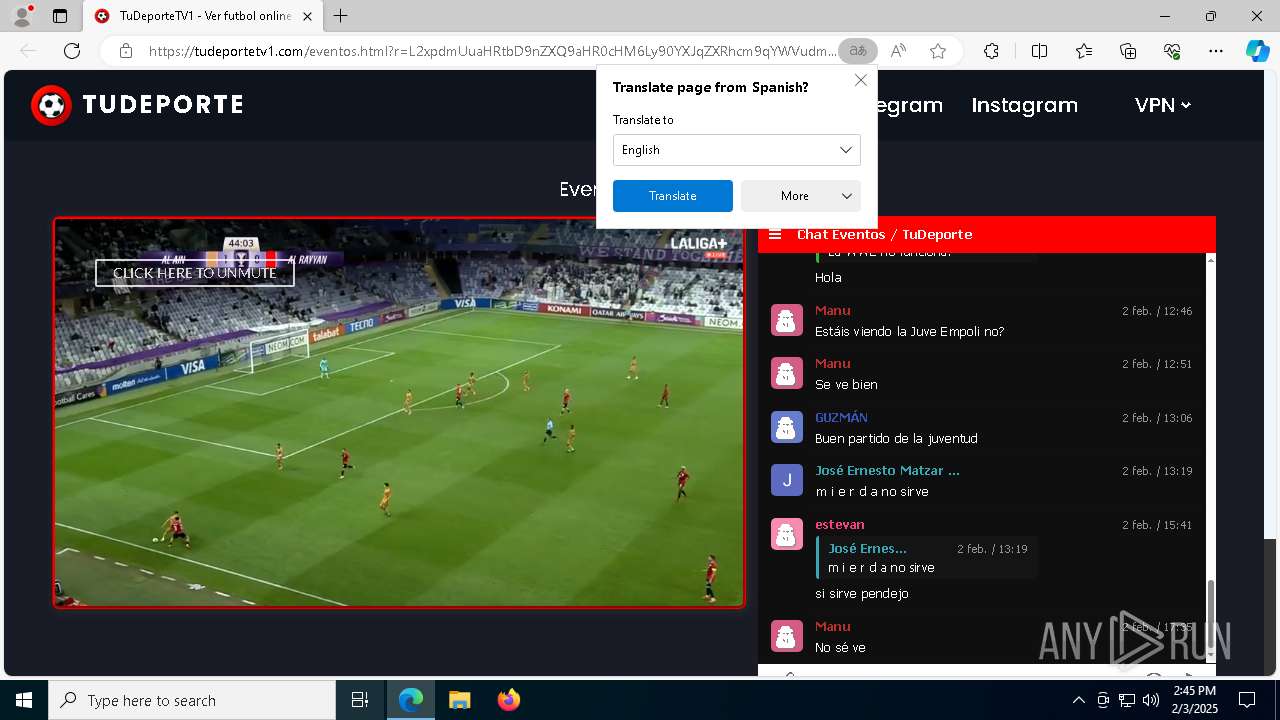
Task: Open Task View on the taskbar
Action: (x=360, y=700)
